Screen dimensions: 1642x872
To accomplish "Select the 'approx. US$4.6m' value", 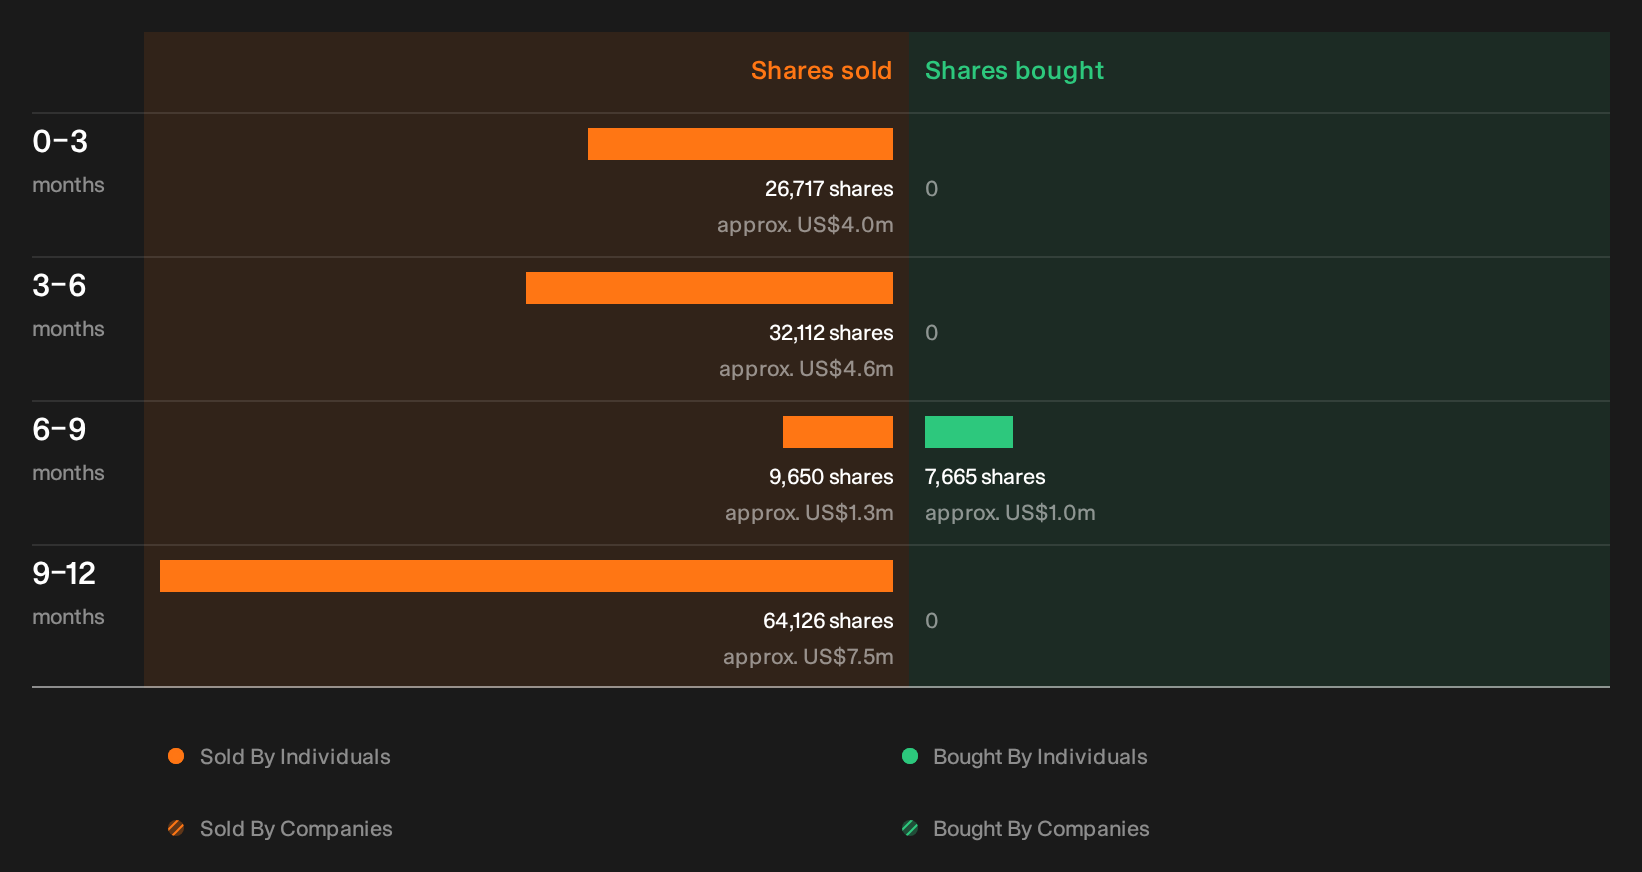I will [x=806, y=369].
